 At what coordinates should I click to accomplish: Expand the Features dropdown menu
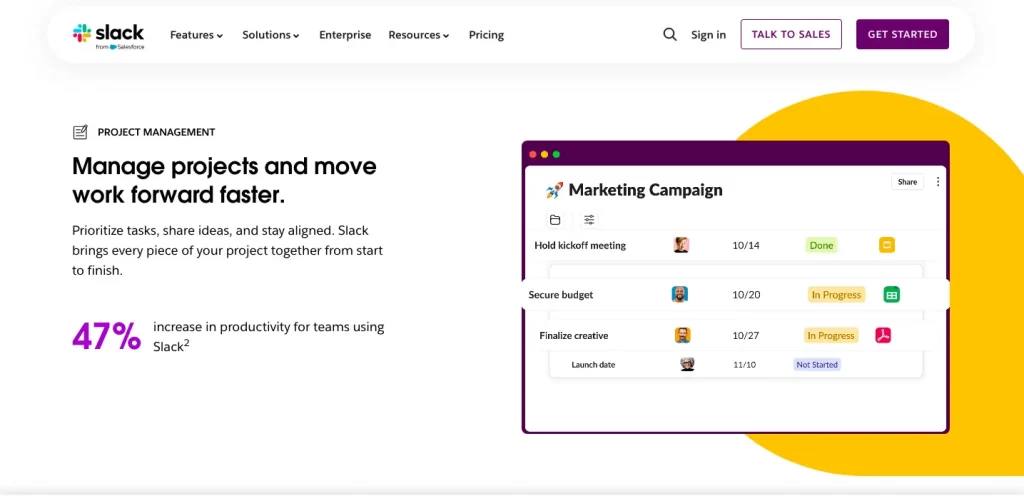tap(197, 35)
